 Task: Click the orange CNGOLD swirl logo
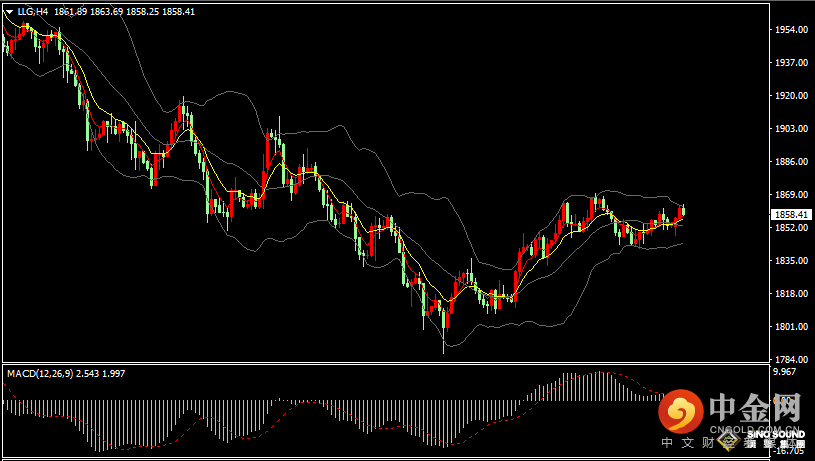point(681,411)
